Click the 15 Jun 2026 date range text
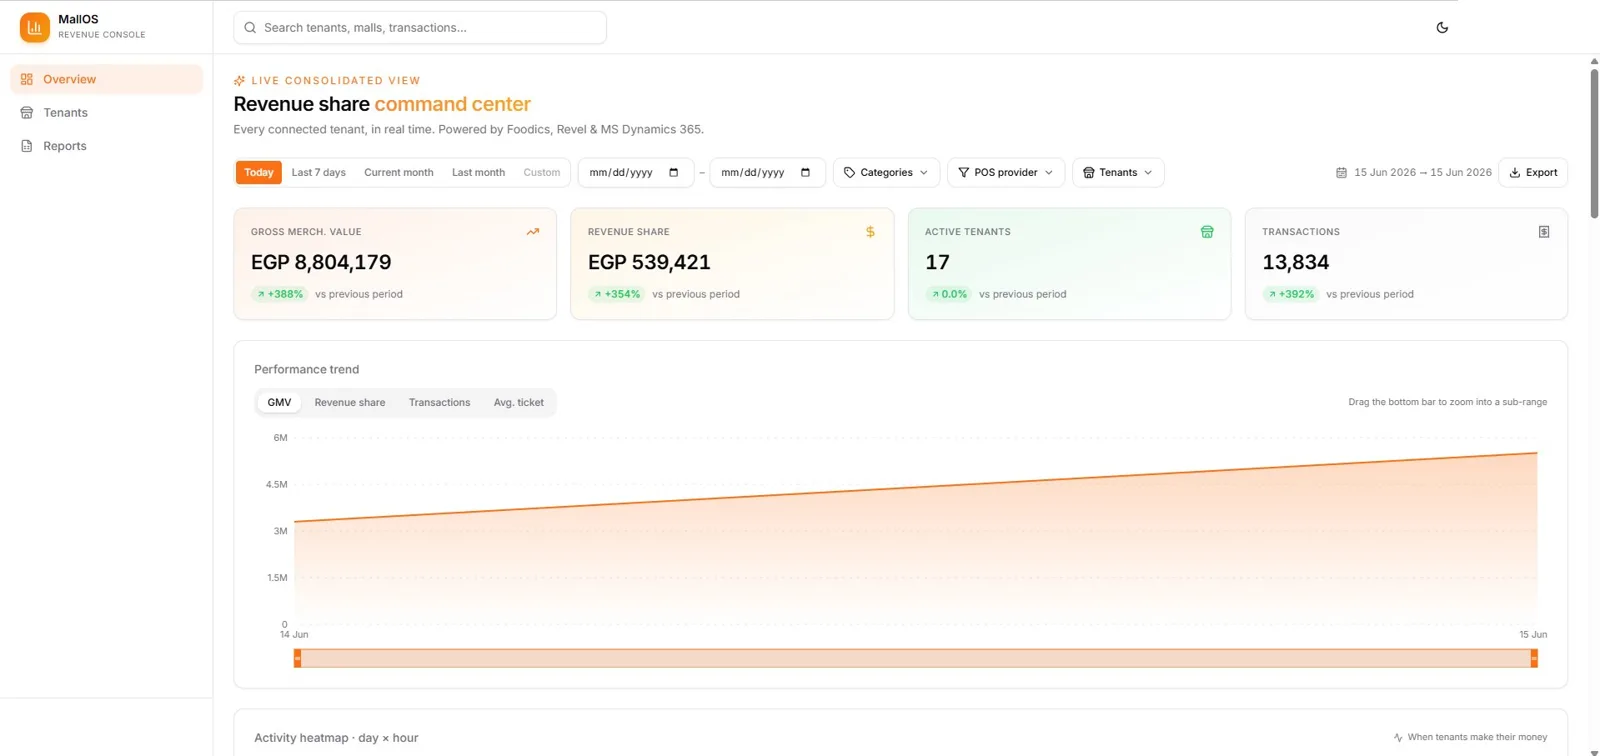Image resolution: width=1600 pixels, height=756 pixels. coord(1423,172)
